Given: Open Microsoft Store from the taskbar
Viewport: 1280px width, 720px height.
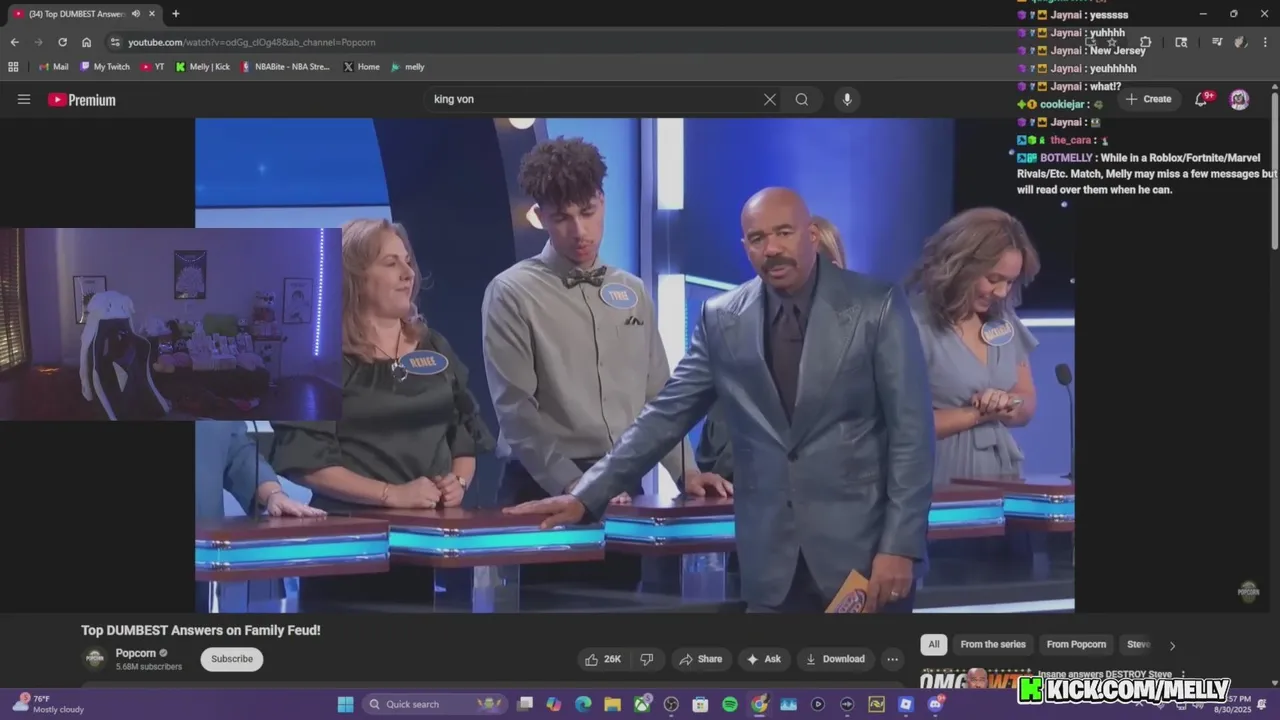Looking at the screenshot, I should (700, 704).
